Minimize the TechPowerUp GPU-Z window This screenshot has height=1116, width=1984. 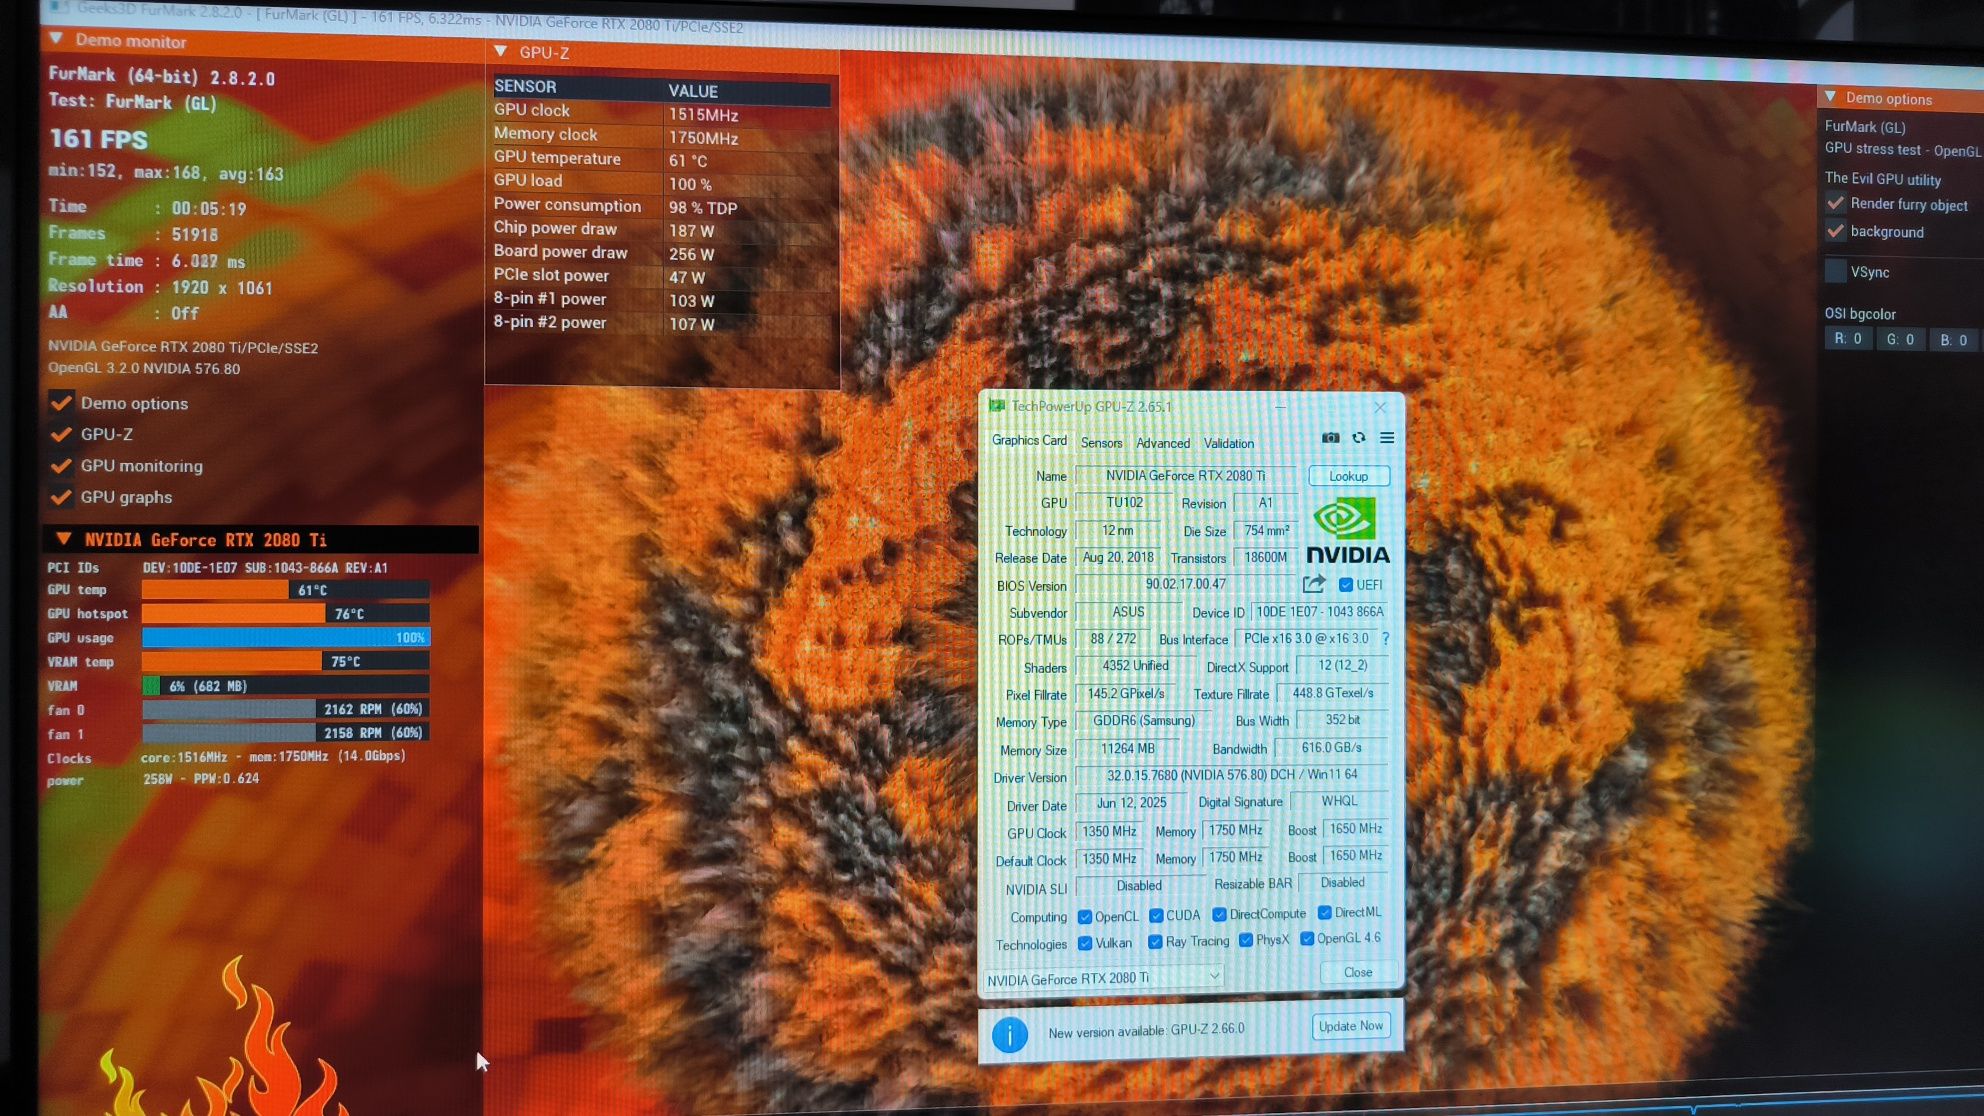1280,407
